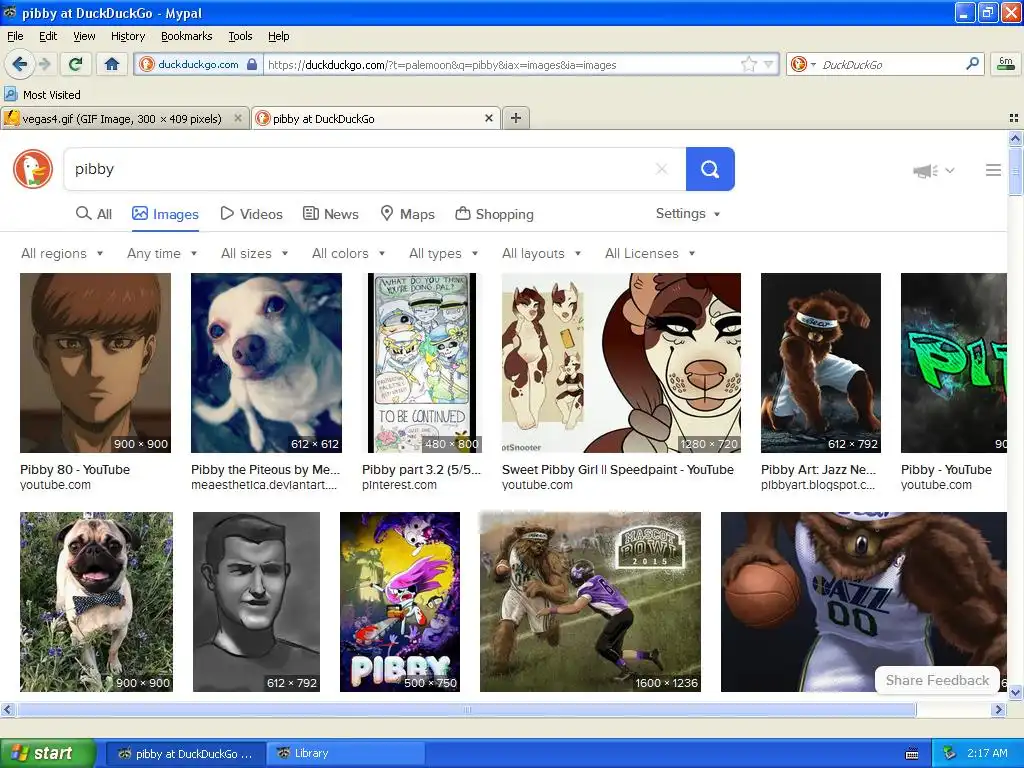Click the horizontal scrollbar right arrow
This screenshot has width=1024, height=768.
coord(998,709)
